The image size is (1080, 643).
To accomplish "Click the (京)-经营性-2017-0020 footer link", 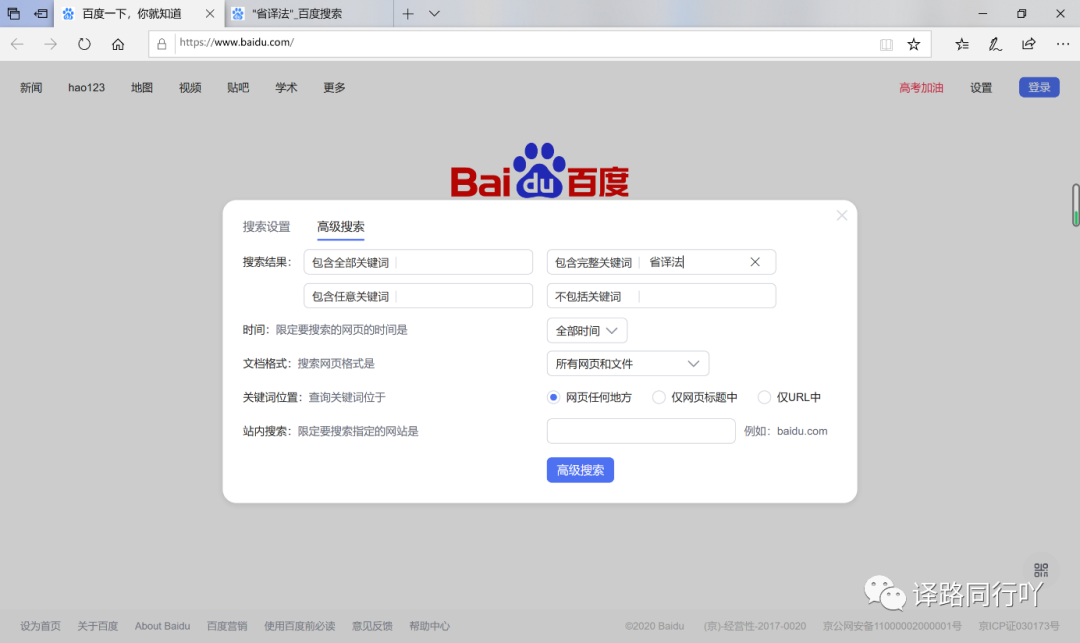I will tap(755, 626).
